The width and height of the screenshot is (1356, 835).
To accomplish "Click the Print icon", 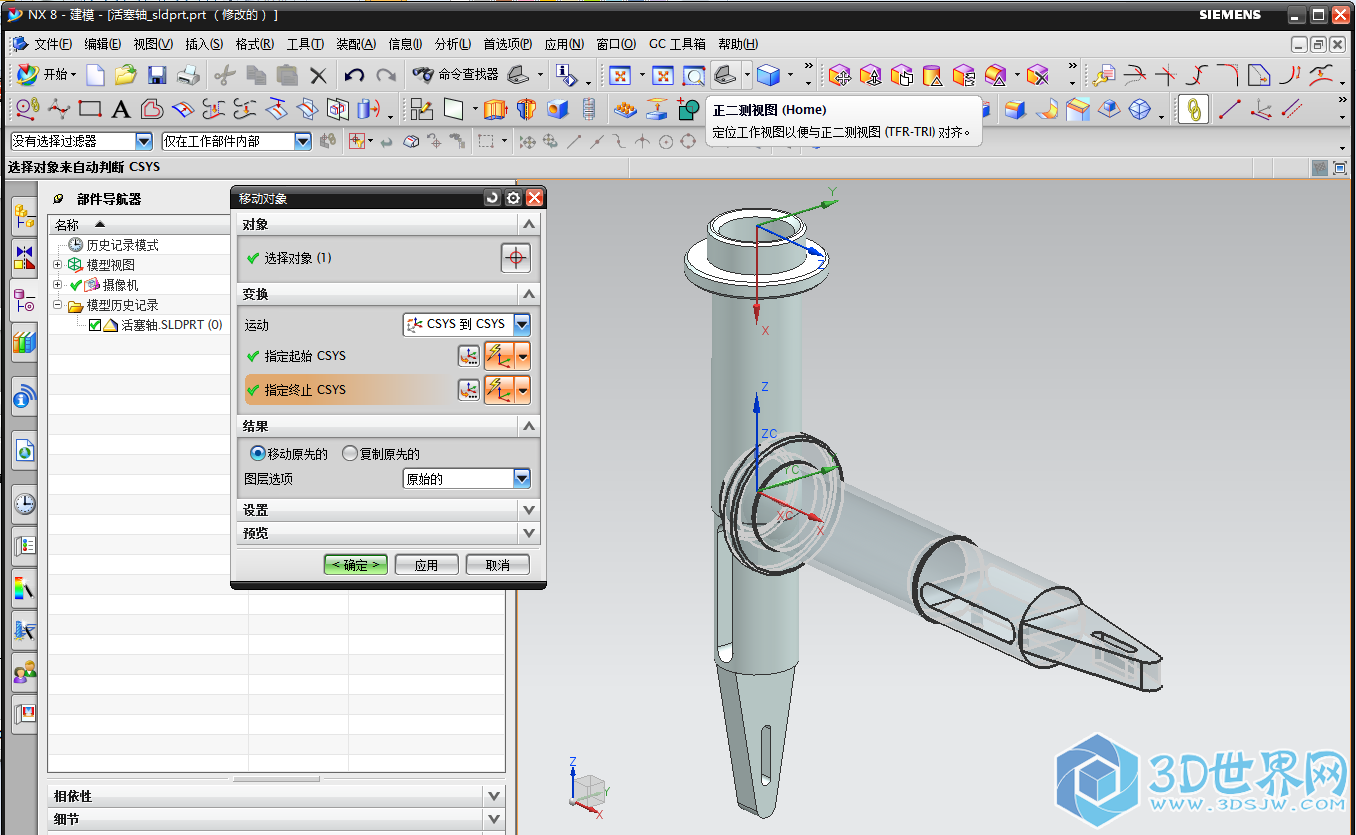I will pyautogui.click(x=188, y=75).
